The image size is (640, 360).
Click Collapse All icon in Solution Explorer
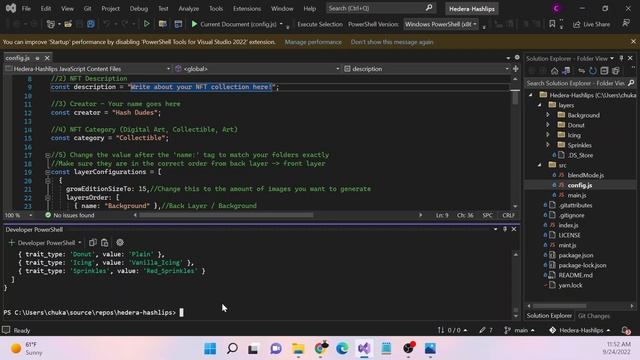tap(604, 71)
